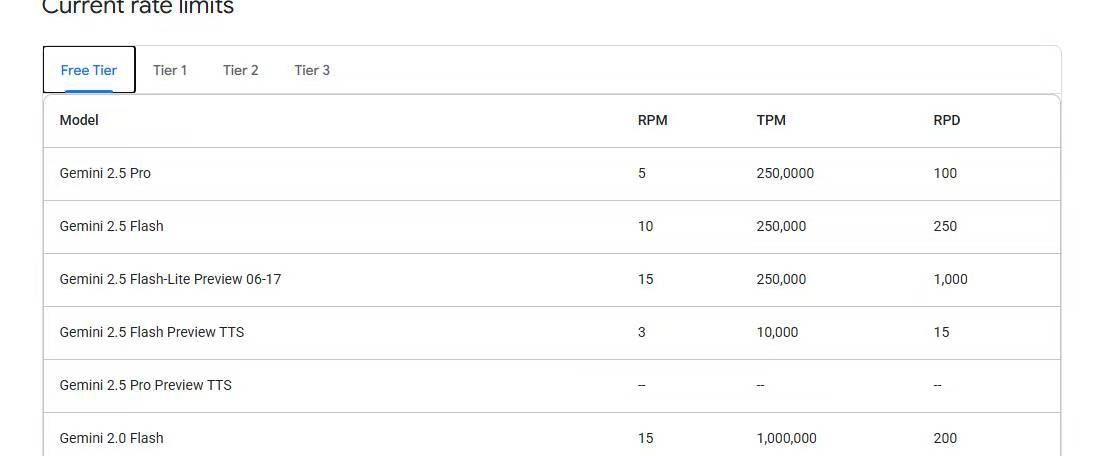Image resolution: width=1120 pixels, height=456 pixels.
Task: Click the Gemini 2.5 Pro Preview TTS label
Action: [146, 385]
